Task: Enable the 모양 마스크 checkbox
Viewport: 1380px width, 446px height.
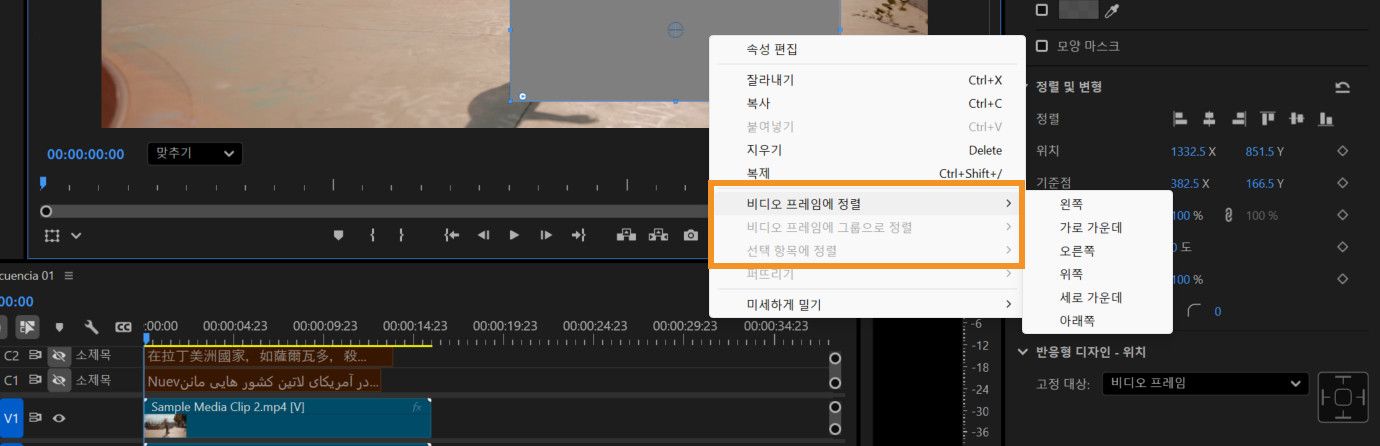Action: click(1042, 46)
